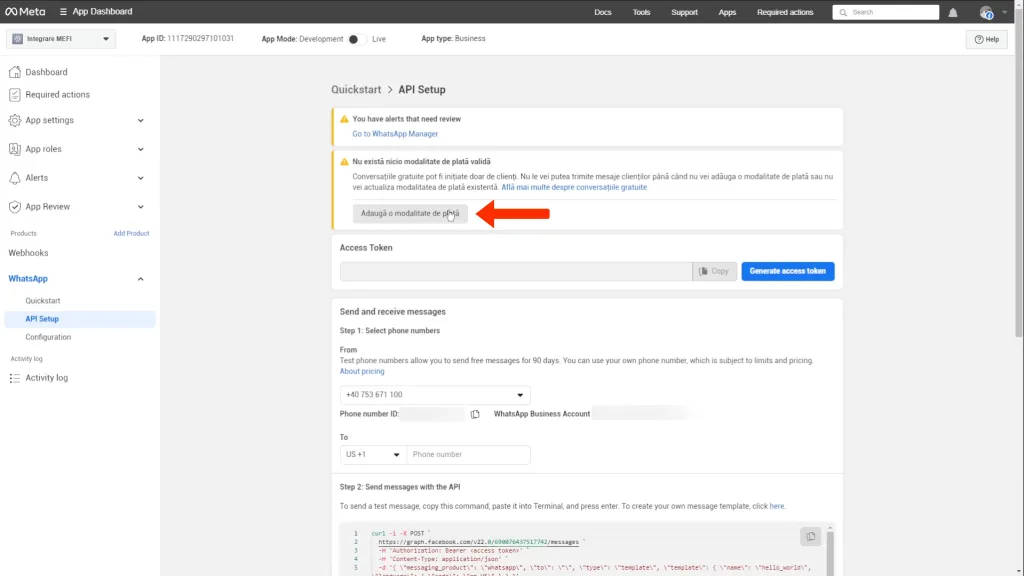Select Quickstart under WhatsApp
This screenshot has height=576, width=1024.
[x=42, y=301]
